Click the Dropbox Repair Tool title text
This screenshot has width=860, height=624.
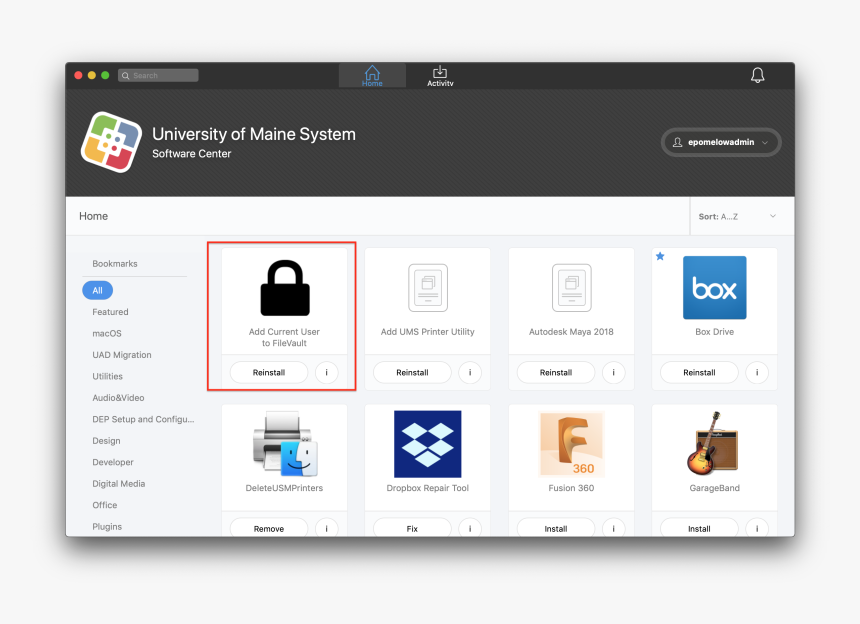pos(428,488)
